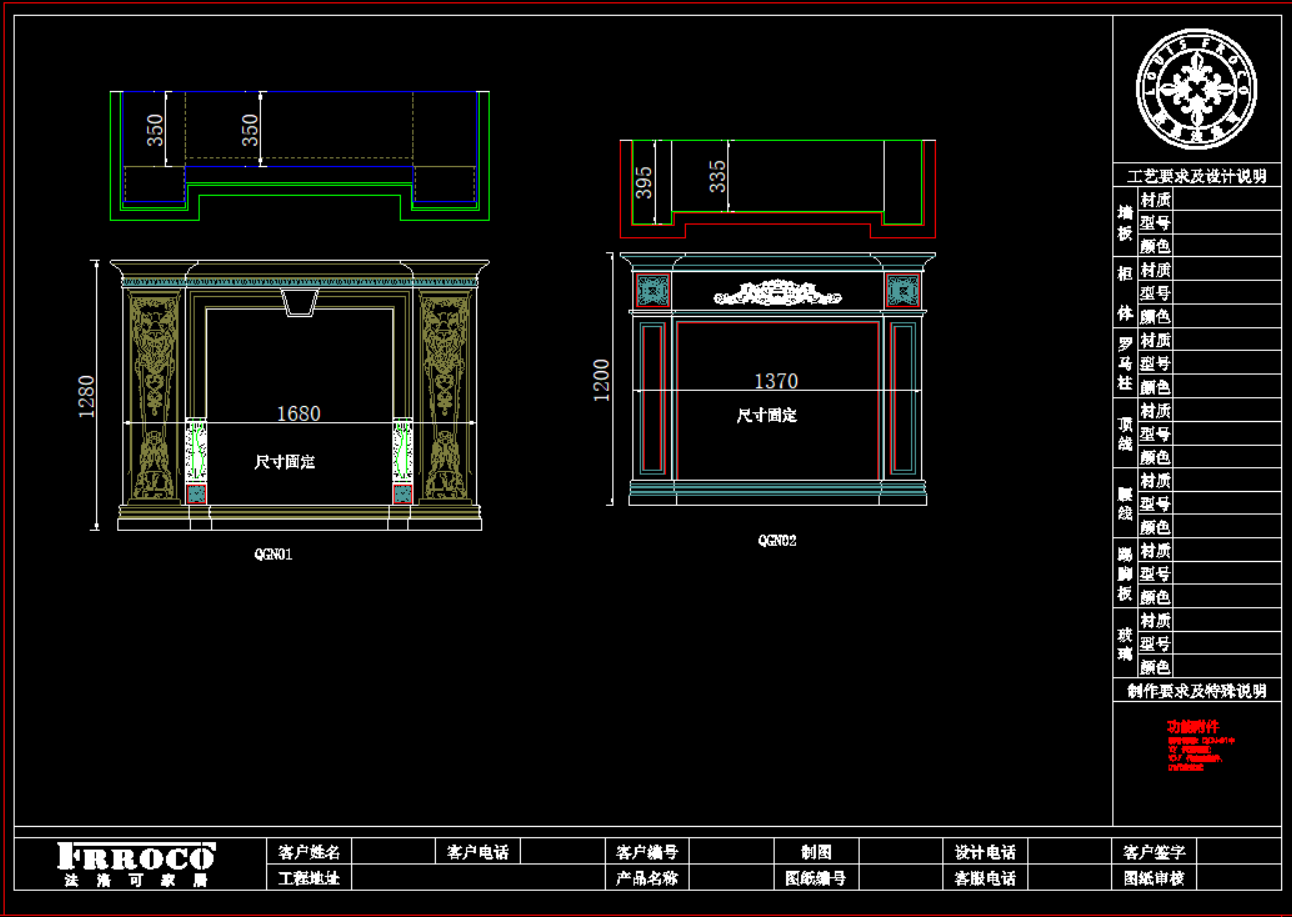
Task: Click the red 功能附件 note text
Action: coord(1193,727)
